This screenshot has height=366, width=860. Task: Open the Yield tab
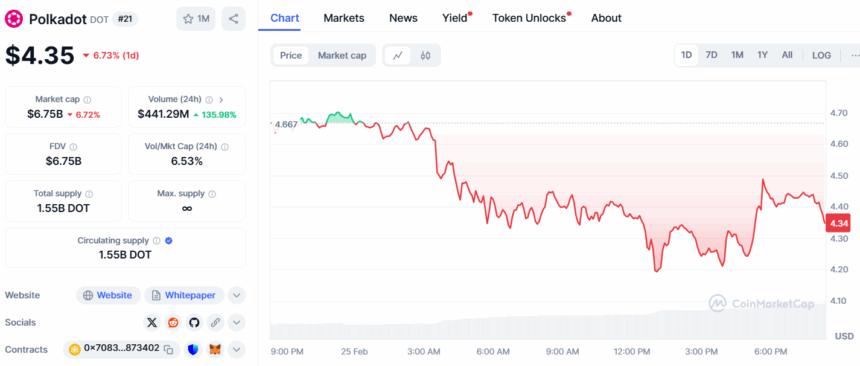456,18
